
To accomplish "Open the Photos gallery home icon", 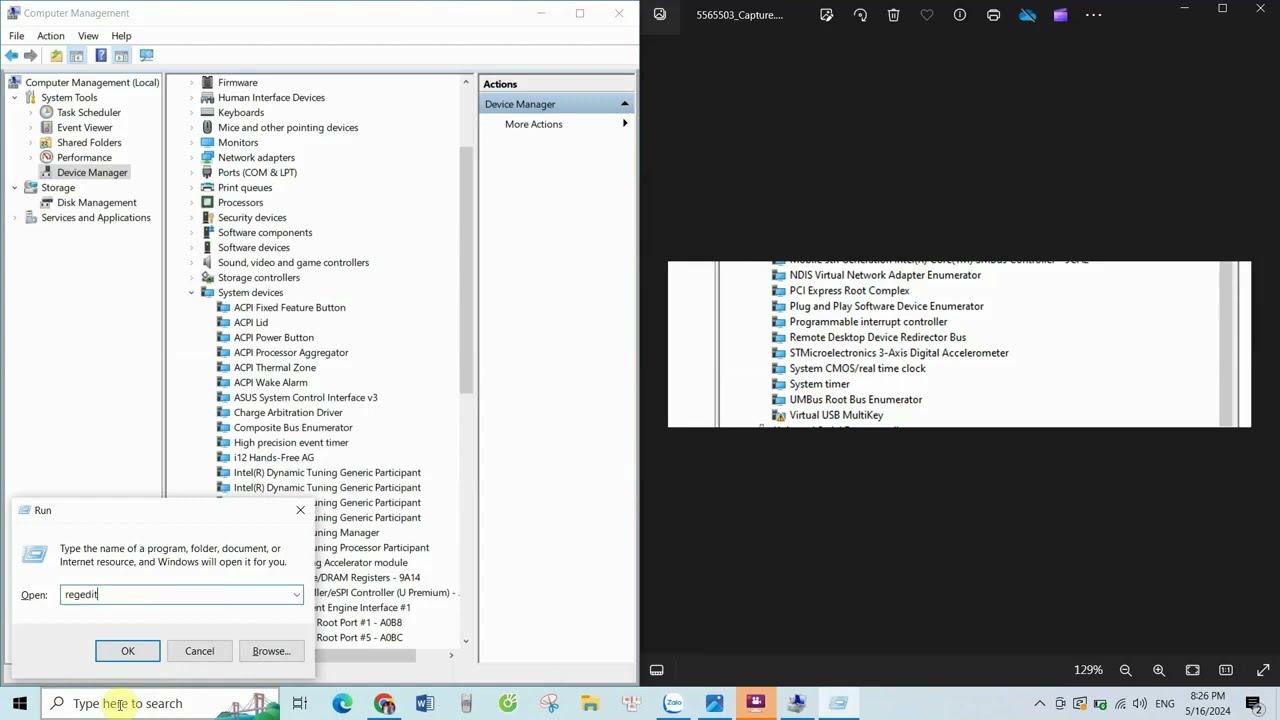I will pos(660,14).
